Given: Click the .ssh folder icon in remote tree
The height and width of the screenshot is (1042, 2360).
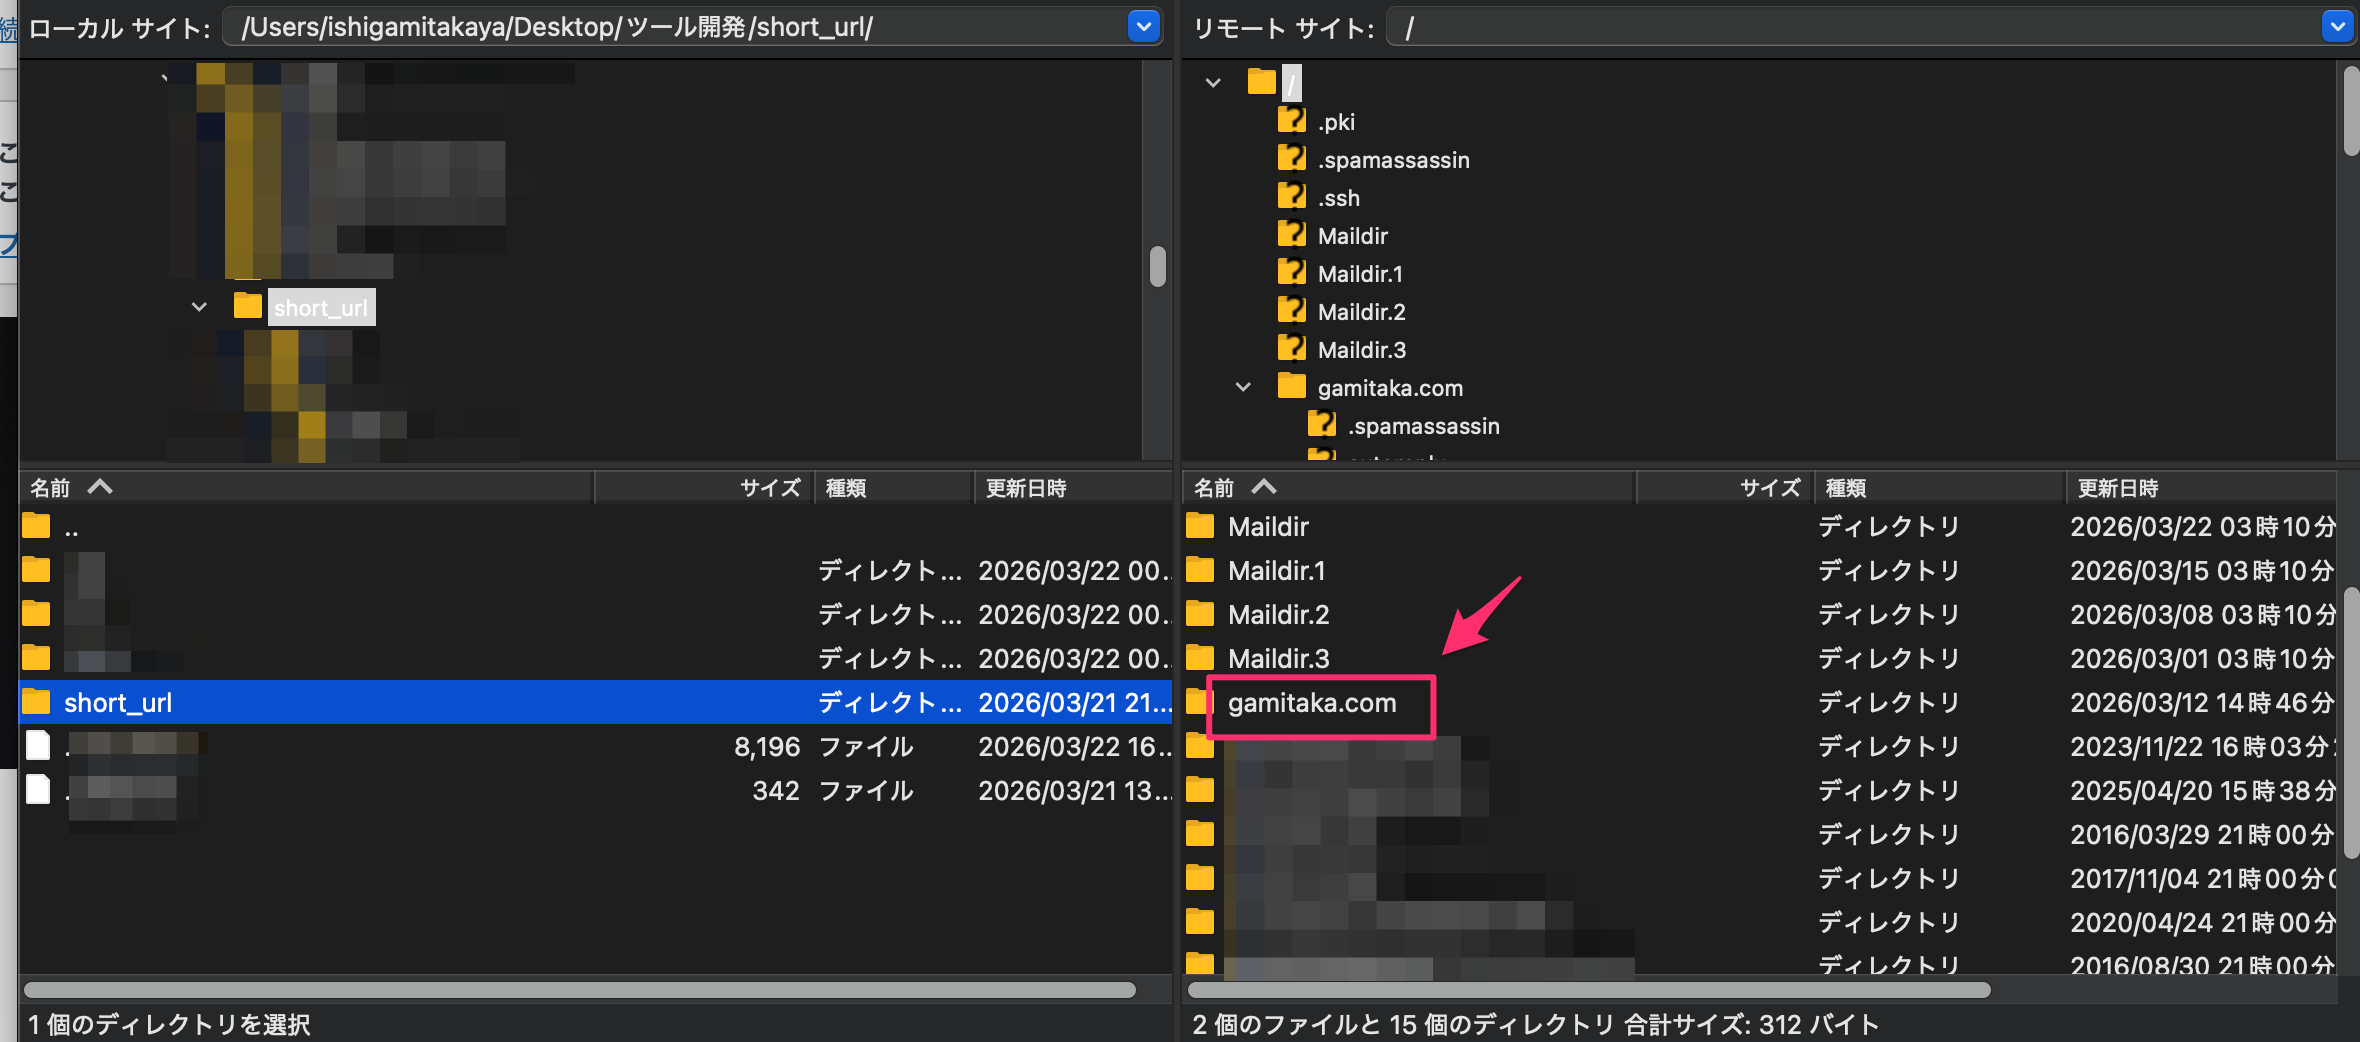Looking at the screenshot, I should coord(1291,197).
